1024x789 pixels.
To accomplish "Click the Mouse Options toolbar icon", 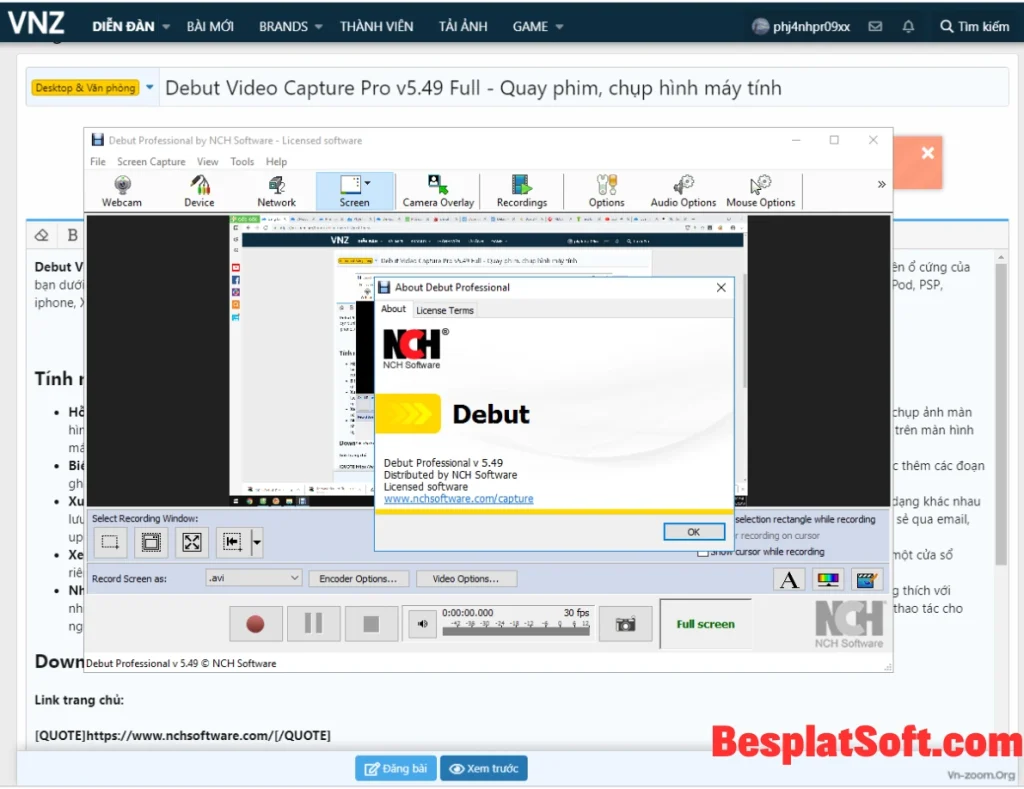I will [x=760, y=190].
